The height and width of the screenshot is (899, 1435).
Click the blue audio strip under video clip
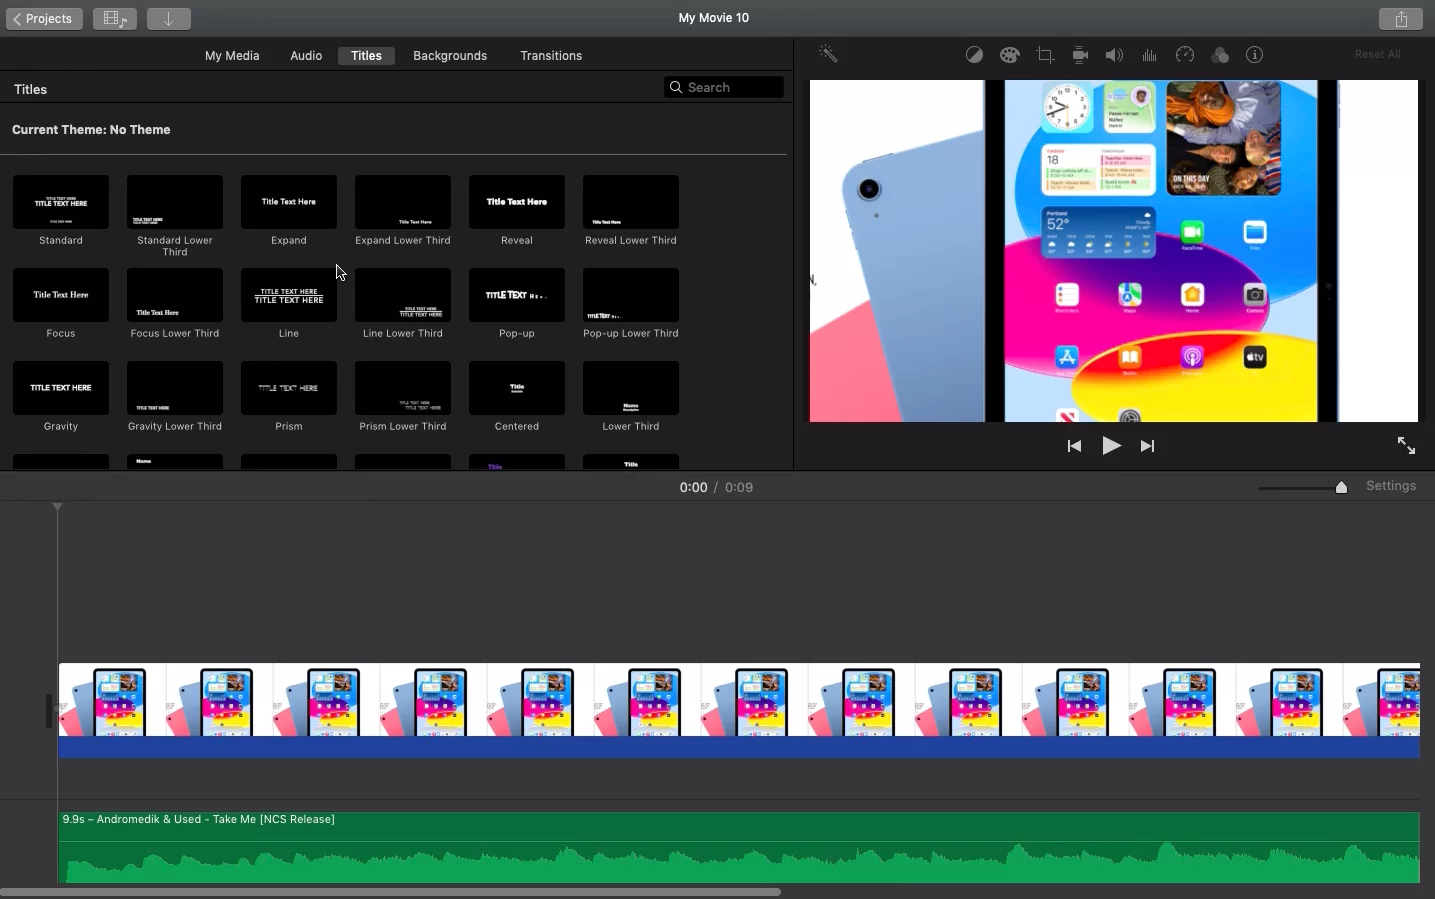(x=739, y=749)
